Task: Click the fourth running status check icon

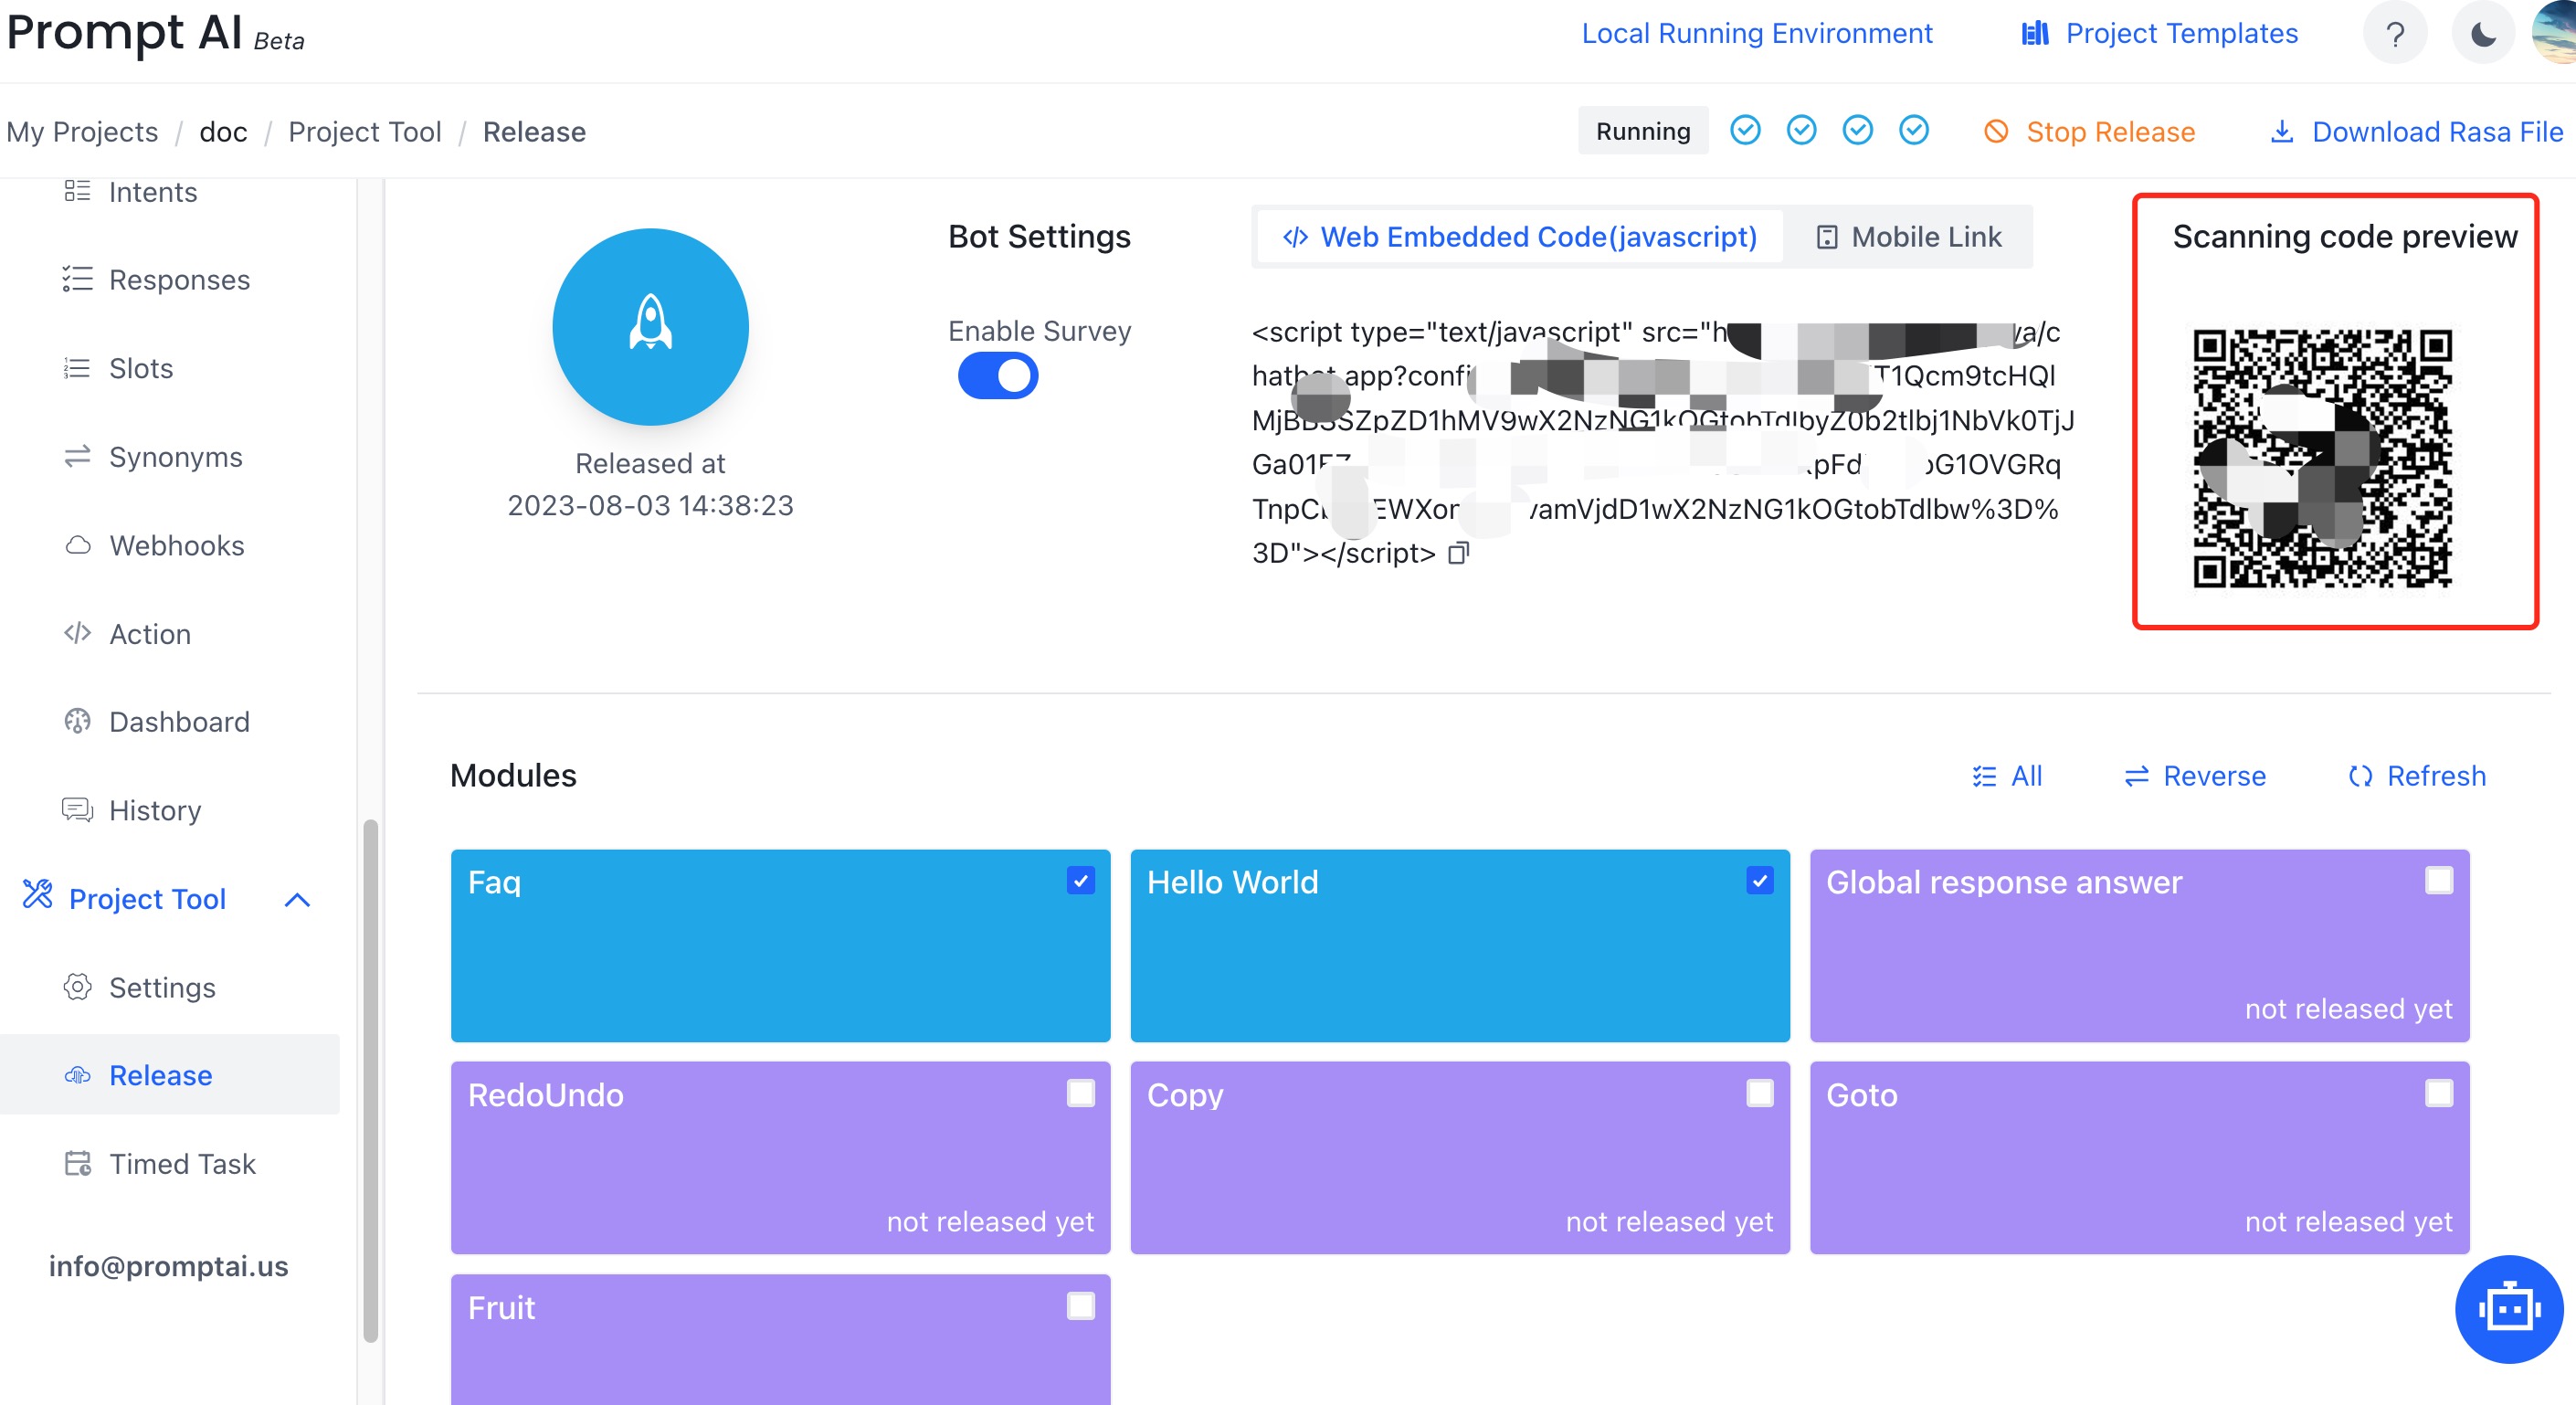Action: point(1913,130)
